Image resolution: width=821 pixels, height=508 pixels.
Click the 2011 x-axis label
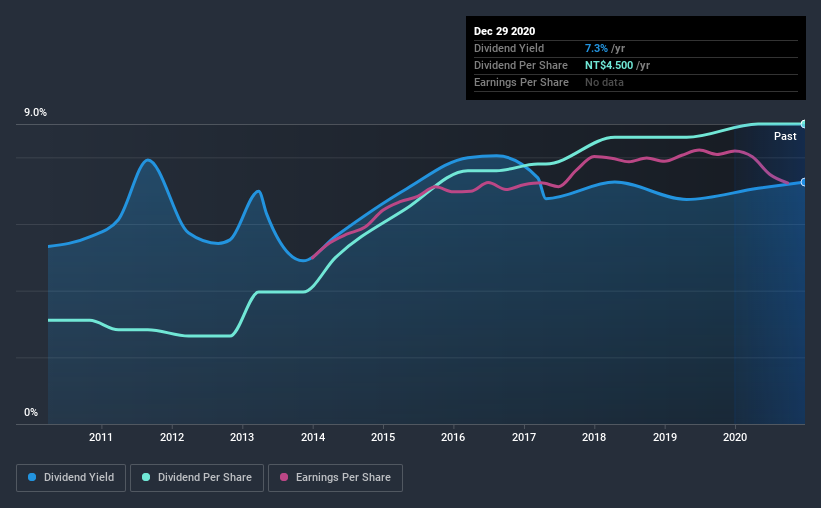coord(101,437)
